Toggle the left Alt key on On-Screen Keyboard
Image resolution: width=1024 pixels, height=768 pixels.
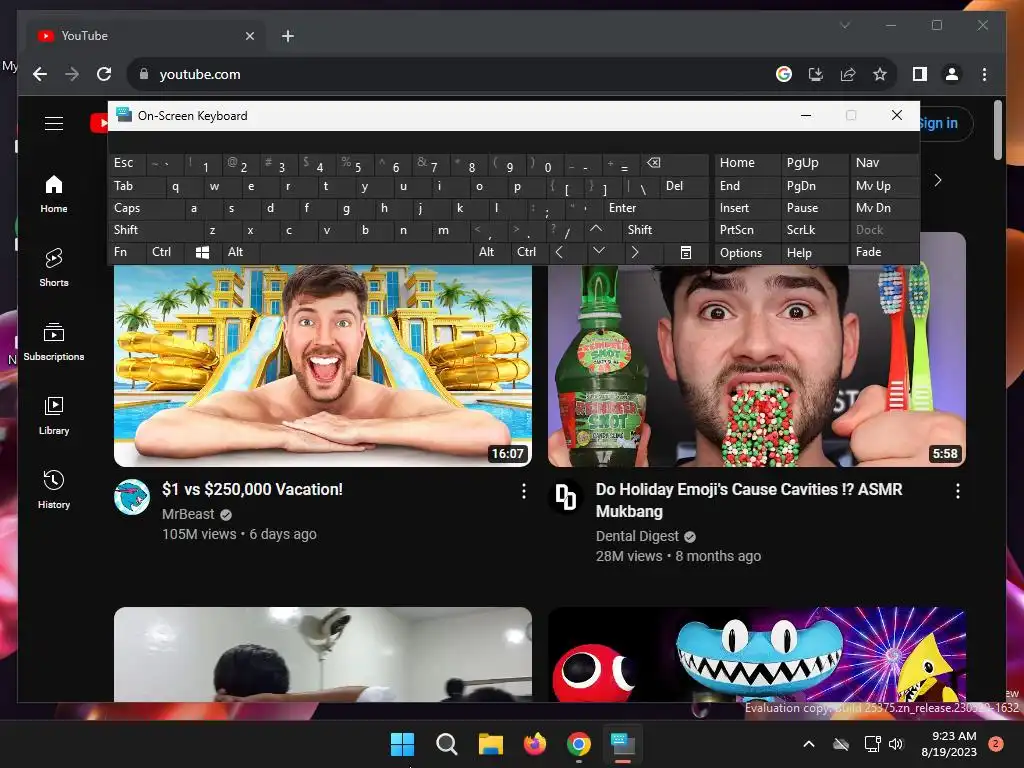pos(240,252)
